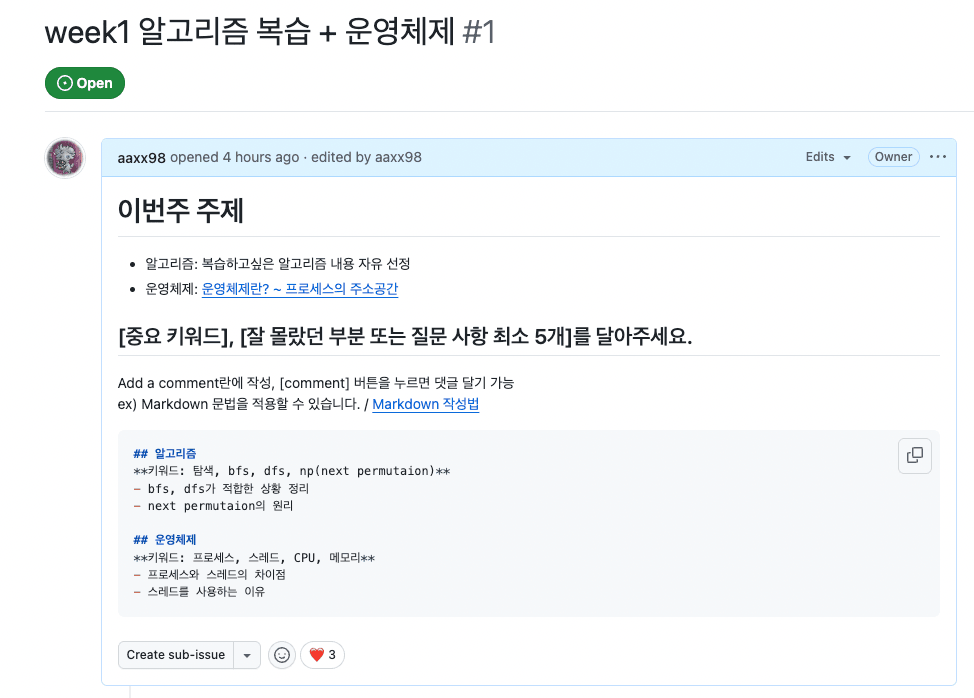
Task: Expand the Create sub-issue dropdown arrow
Action: (x=247, y=655)
